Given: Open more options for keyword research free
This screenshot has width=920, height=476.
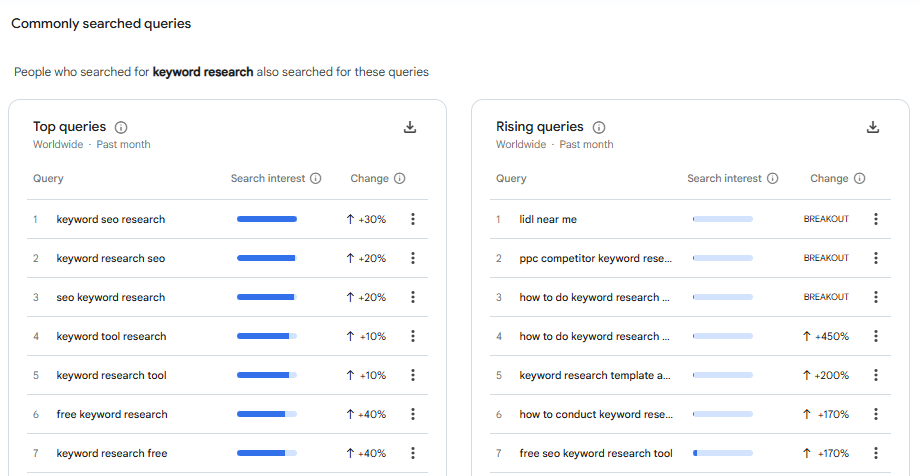Looking at the screenshot, I should pyautogui.click(x=413, y=453).
